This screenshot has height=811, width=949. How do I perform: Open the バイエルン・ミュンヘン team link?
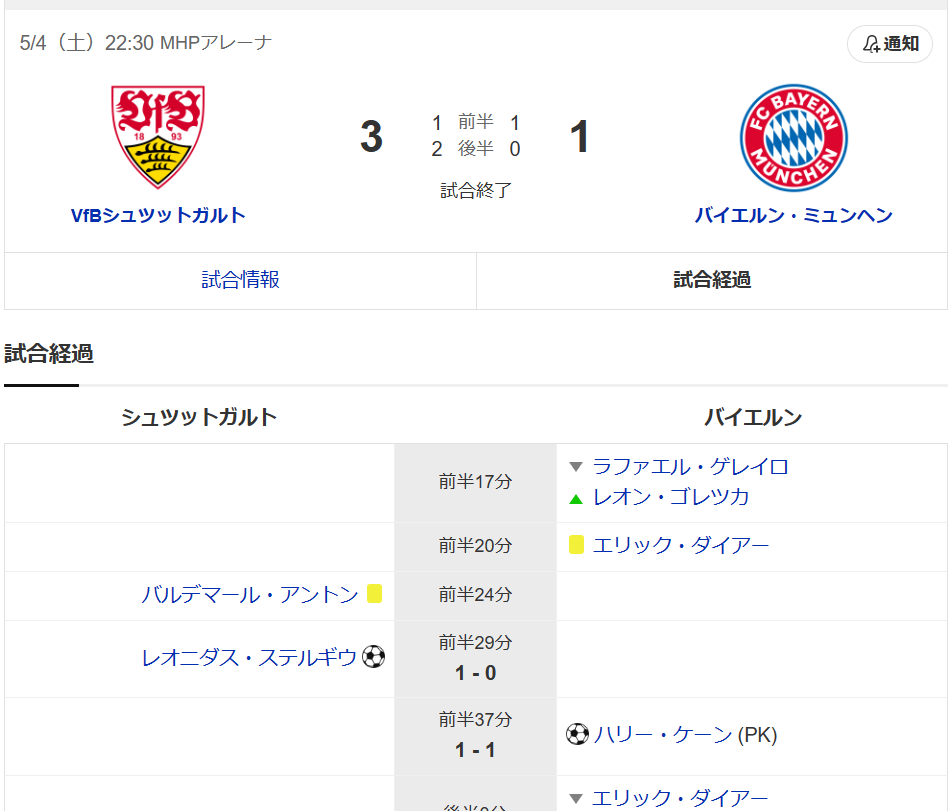(793, 215)
